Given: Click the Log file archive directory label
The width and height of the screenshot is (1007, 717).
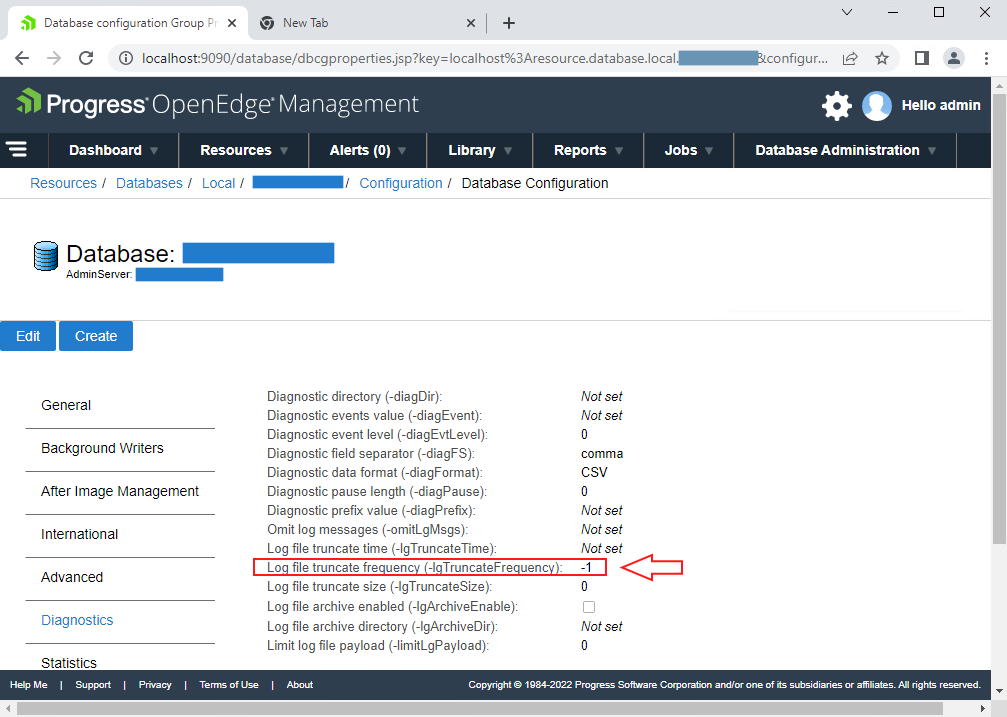Looking at the screenshot, I should 382,626.
